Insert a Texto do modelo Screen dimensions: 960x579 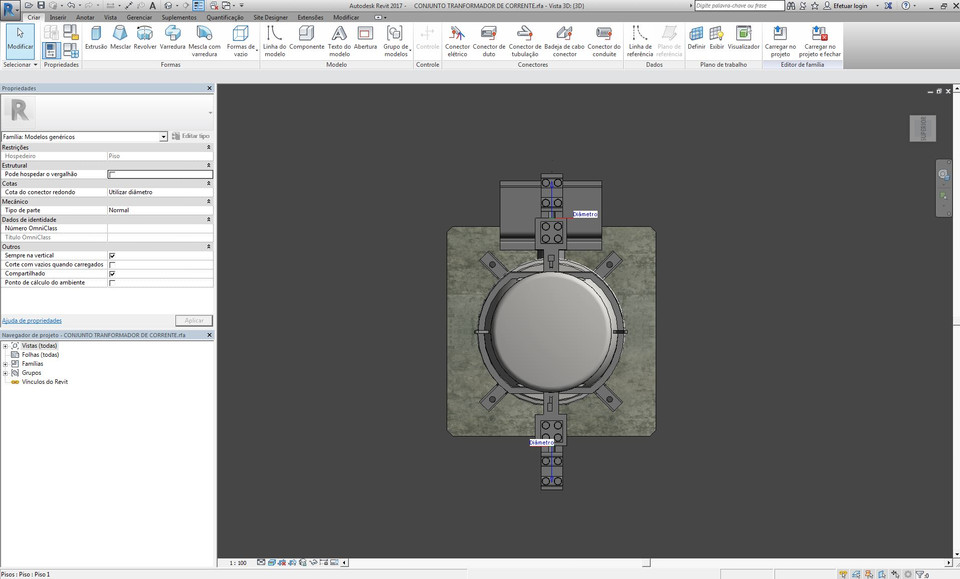[x=338, y=40]
